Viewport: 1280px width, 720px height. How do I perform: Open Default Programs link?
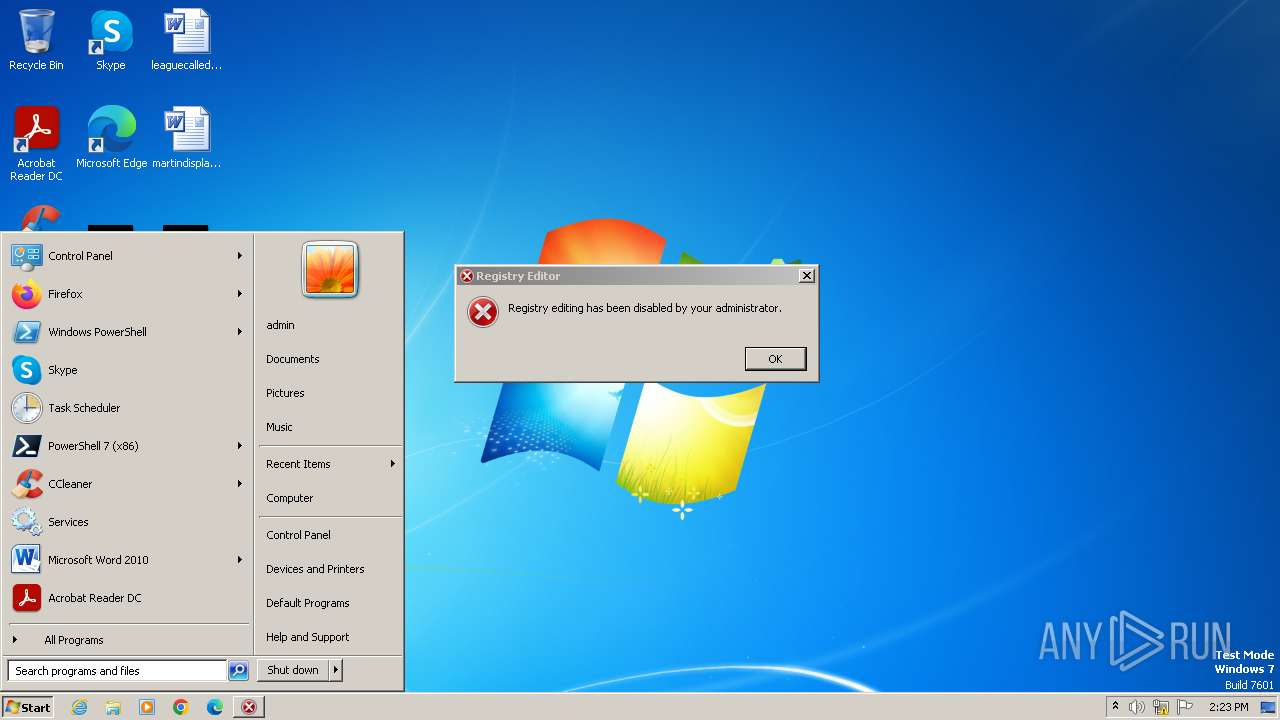307,603
